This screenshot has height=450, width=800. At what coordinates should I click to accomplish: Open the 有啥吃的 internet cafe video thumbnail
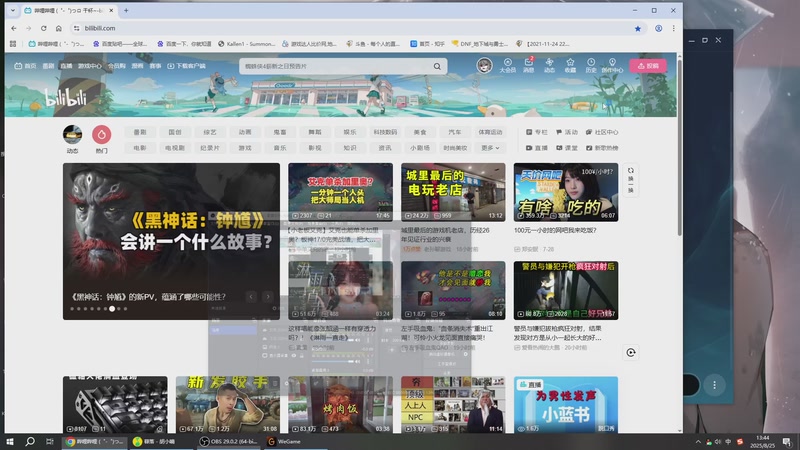(566, 192)
